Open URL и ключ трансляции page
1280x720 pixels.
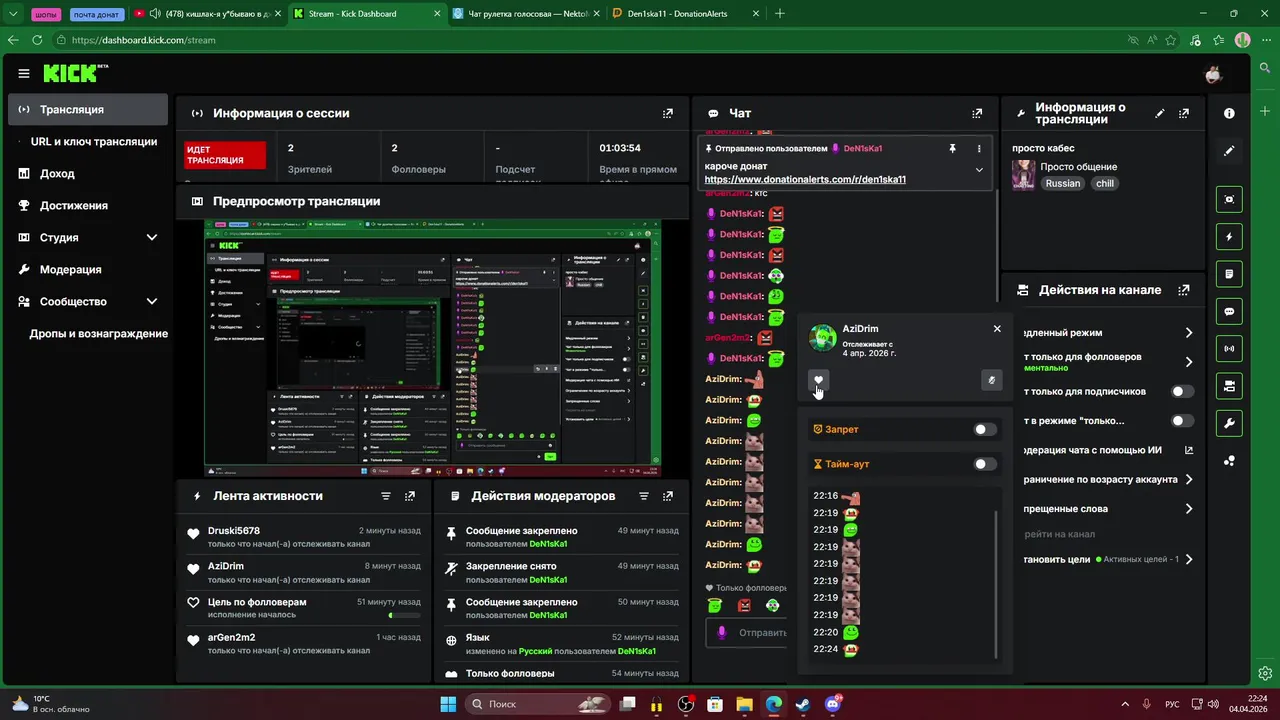[x=93, y=142]
